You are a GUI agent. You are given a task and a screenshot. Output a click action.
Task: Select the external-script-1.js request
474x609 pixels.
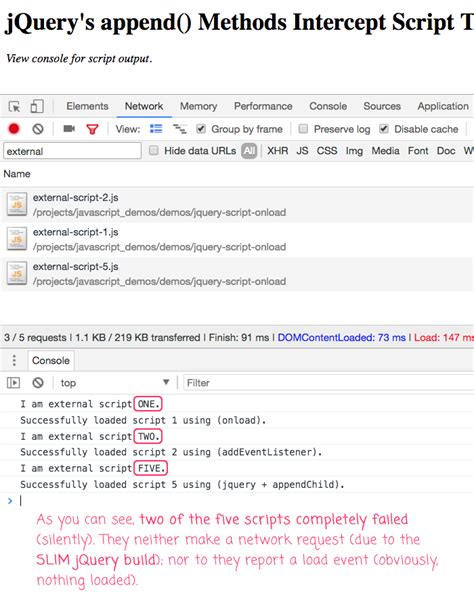pos(237,239)
